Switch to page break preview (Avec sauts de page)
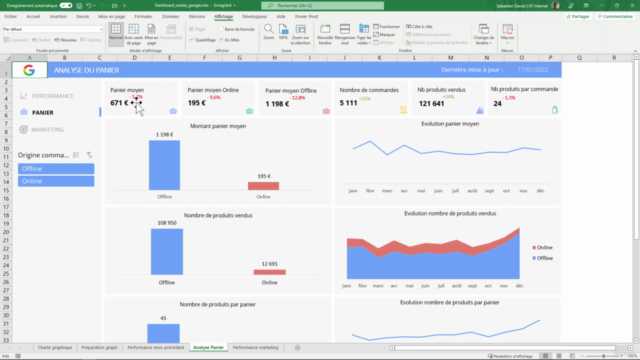Viewport: 640px width, 360px height. pos(133,34)
